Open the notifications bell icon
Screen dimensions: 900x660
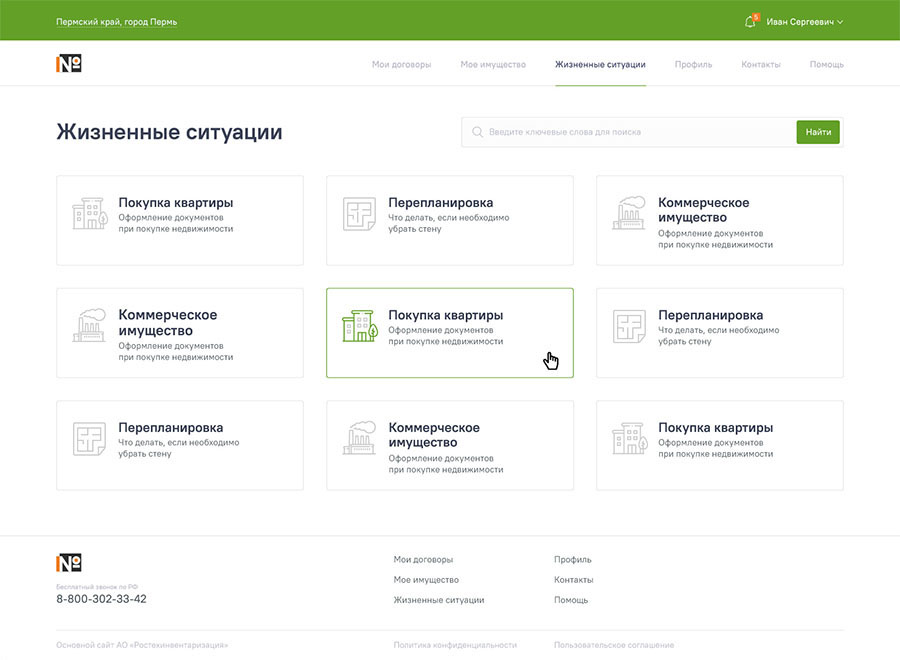pyautogui.click(x=750, y=22)
